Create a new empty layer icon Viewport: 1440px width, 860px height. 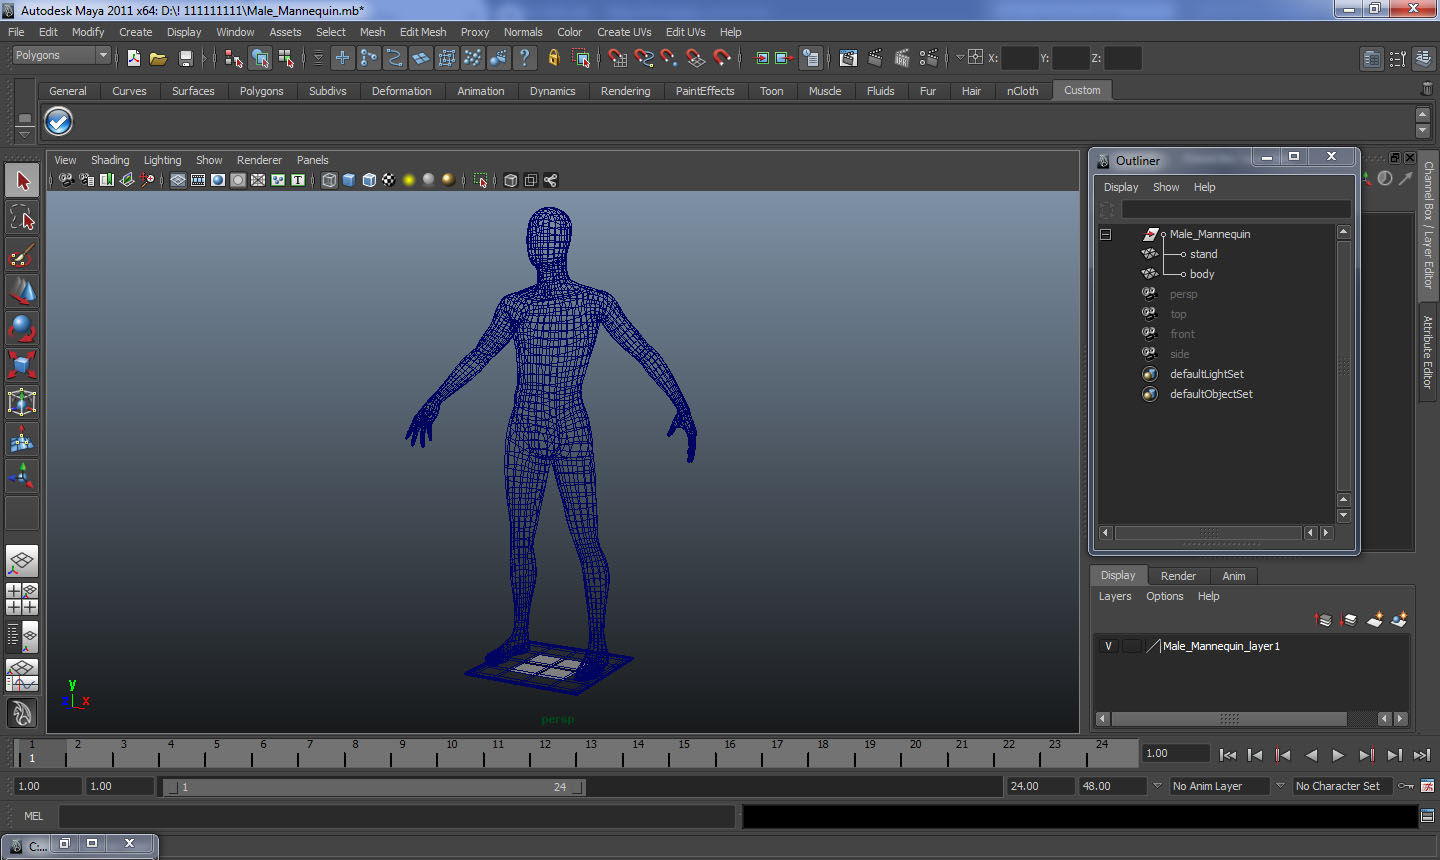(1375, 620)
